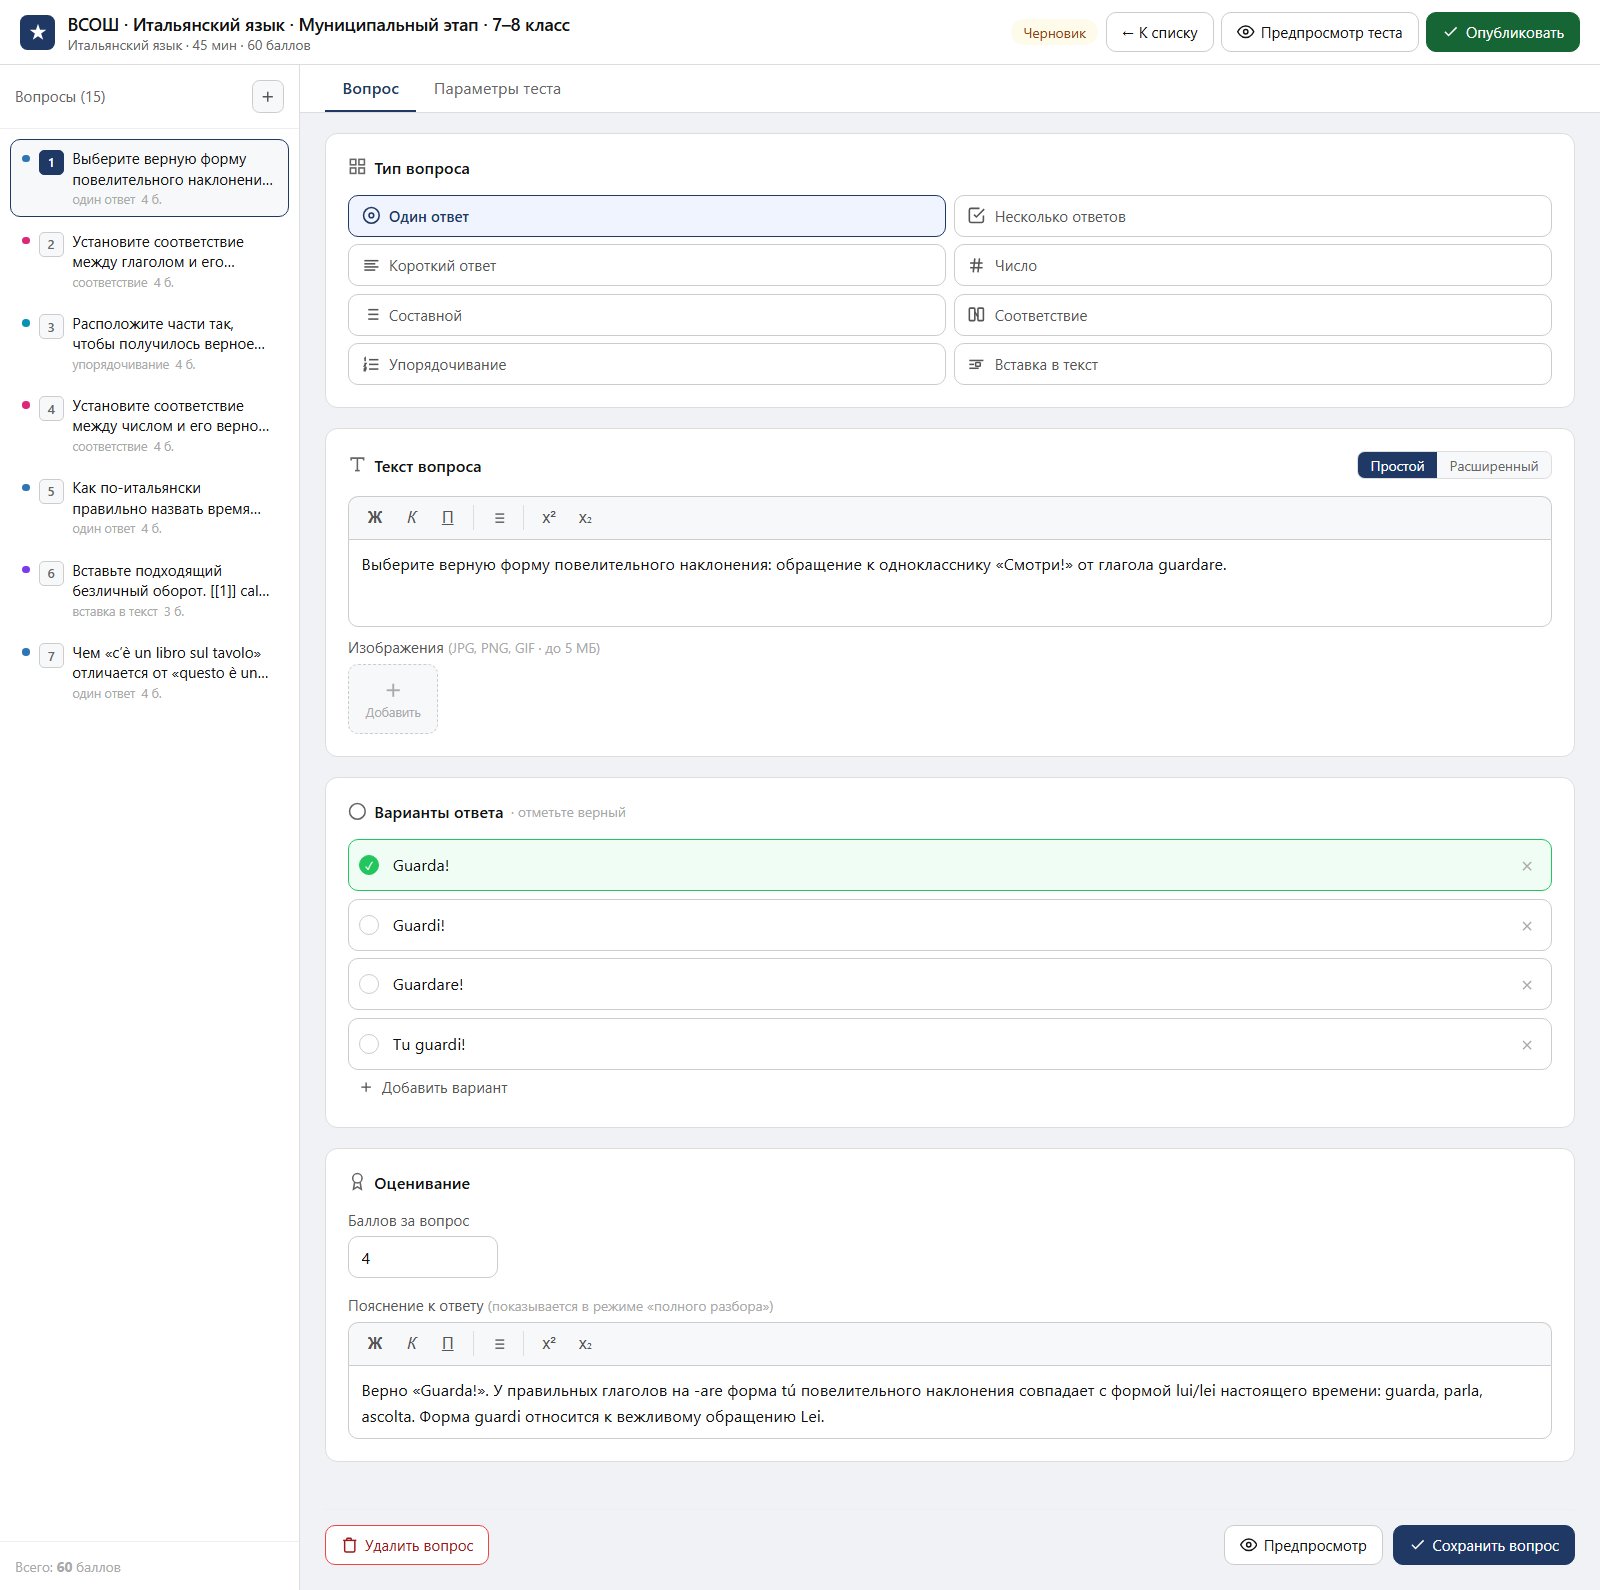Mark Guardare! as the correct answer
The height and width of the screenshot is (1590, 1600).
[369, 984]
